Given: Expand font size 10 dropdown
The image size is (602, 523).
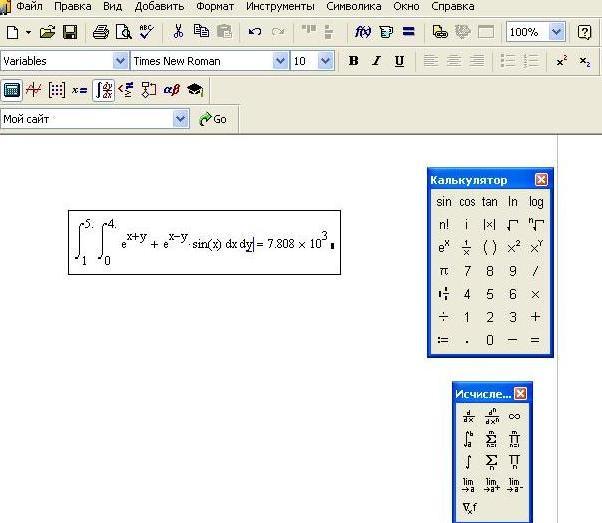Looking at the screenshot, I should click(326, 61).
